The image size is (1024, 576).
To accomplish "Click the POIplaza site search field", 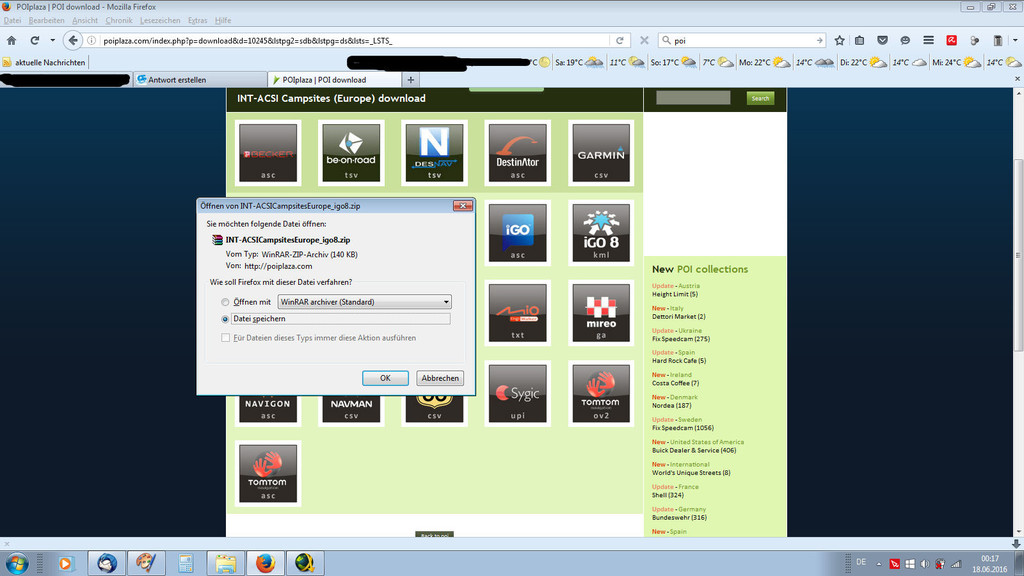I will click(693, 98).
